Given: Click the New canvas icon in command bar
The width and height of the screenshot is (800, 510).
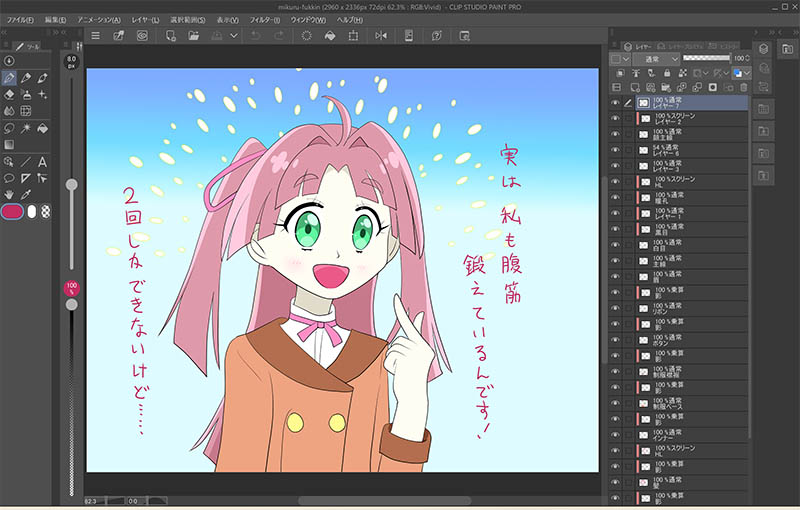Looking at the screenshot, I should [170, 36].
